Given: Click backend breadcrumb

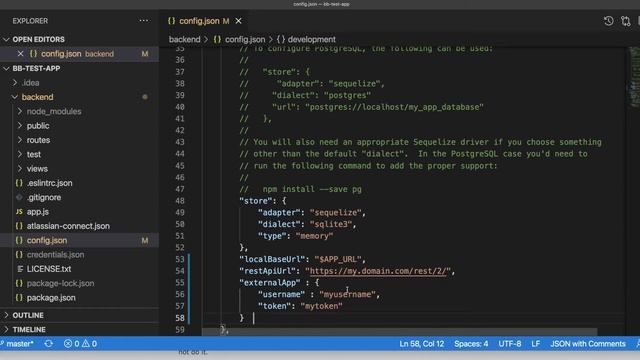Looking at the screenshot, I should (x=184, y=40).
